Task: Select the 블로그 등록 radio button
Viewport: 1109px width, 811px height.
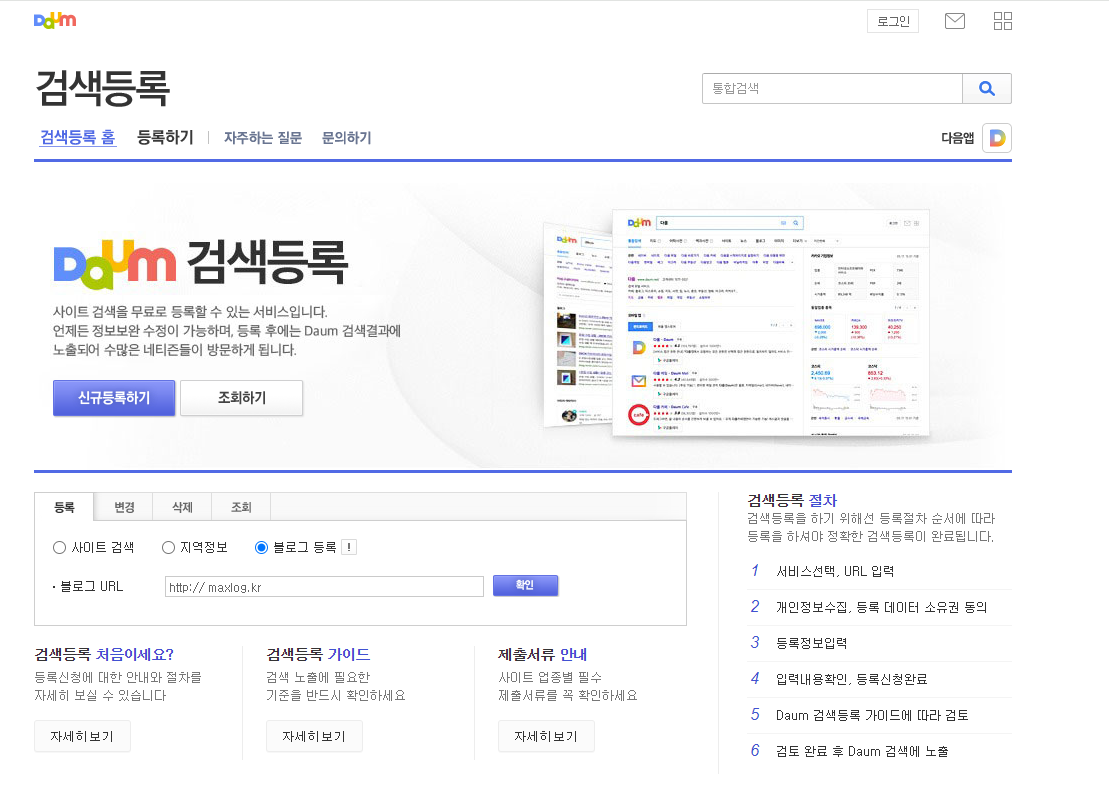Action: [261, 547]
